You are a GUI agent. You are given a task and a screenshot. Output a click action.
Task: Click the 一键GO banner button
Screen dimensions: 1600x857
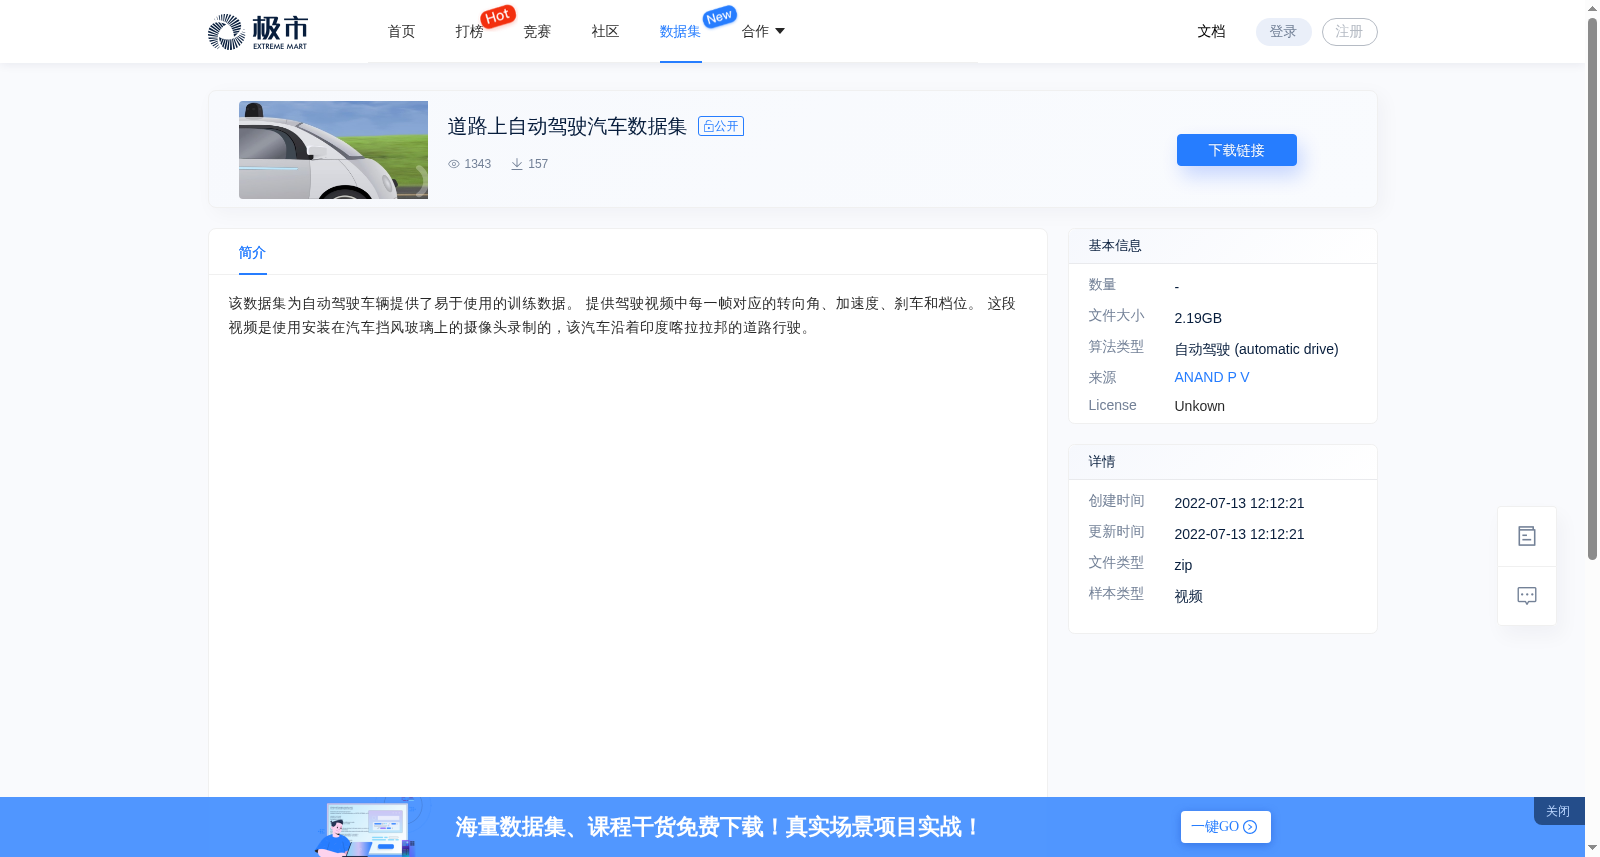coord(1226,827)
